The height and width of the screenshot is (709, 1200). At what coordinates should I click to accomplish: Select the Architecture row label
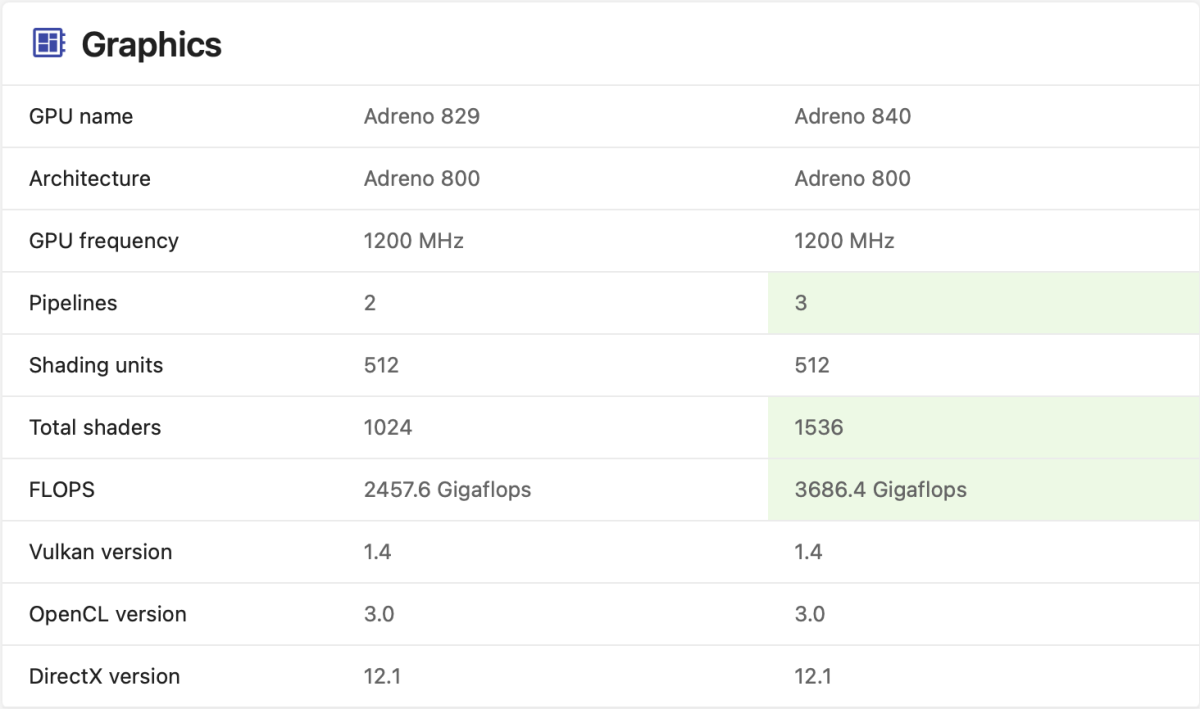click(x=90, y=178)
